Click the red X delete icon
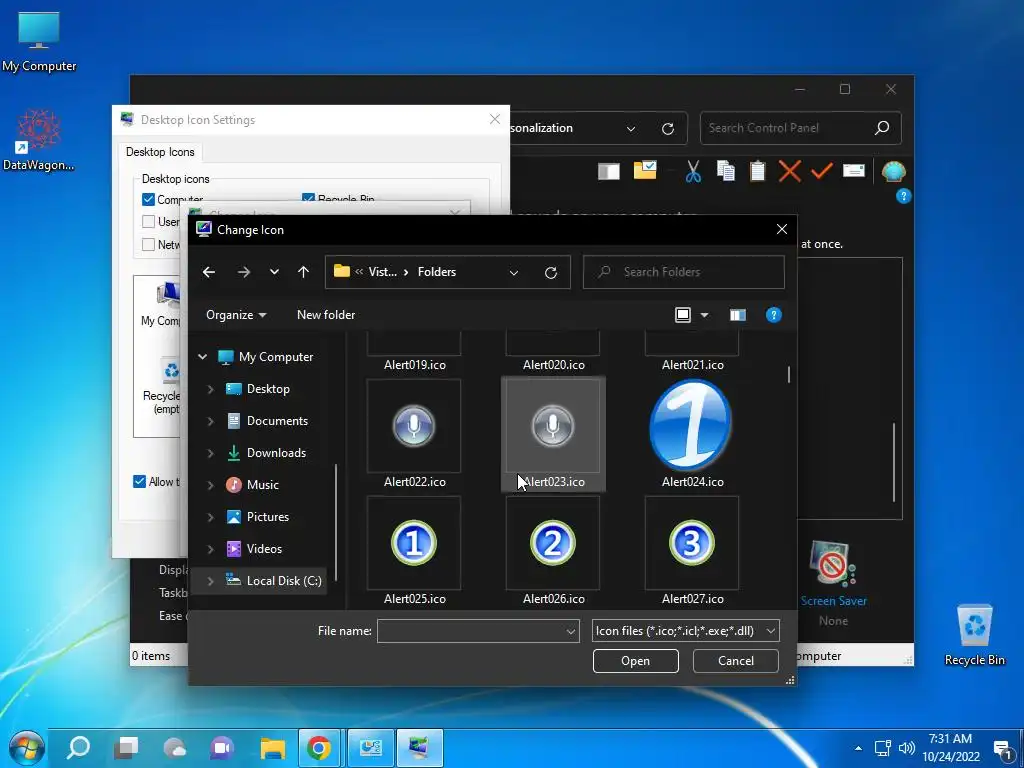 coord(790,171)
